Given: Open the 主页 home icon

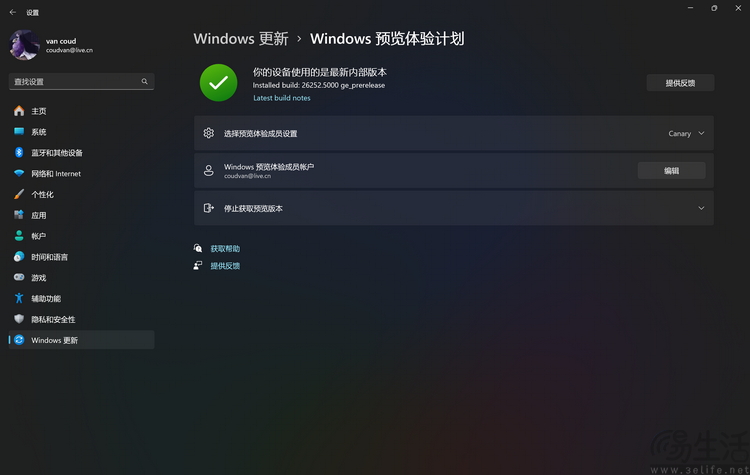Looking at the screenshot, I should pyautogui.click(x=19, y=111).
